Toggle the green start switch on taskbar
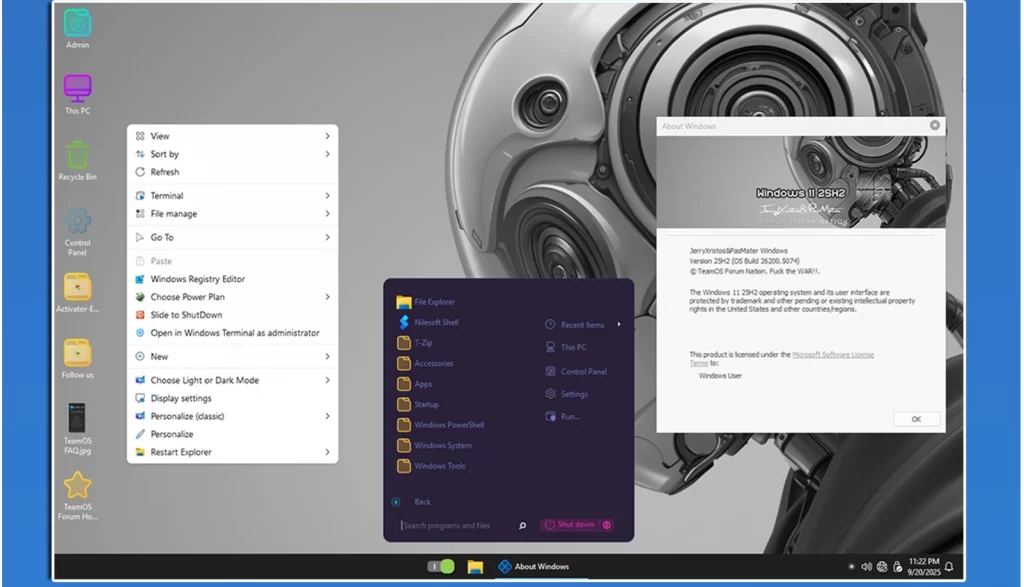This screenshot has height=587, width=1024. [x=441, y=567]
